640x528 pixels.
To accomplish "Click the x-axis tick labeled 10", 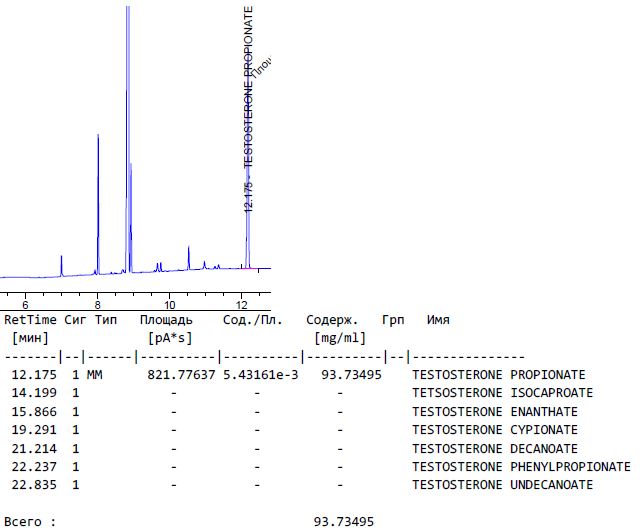I will [169, 303].
